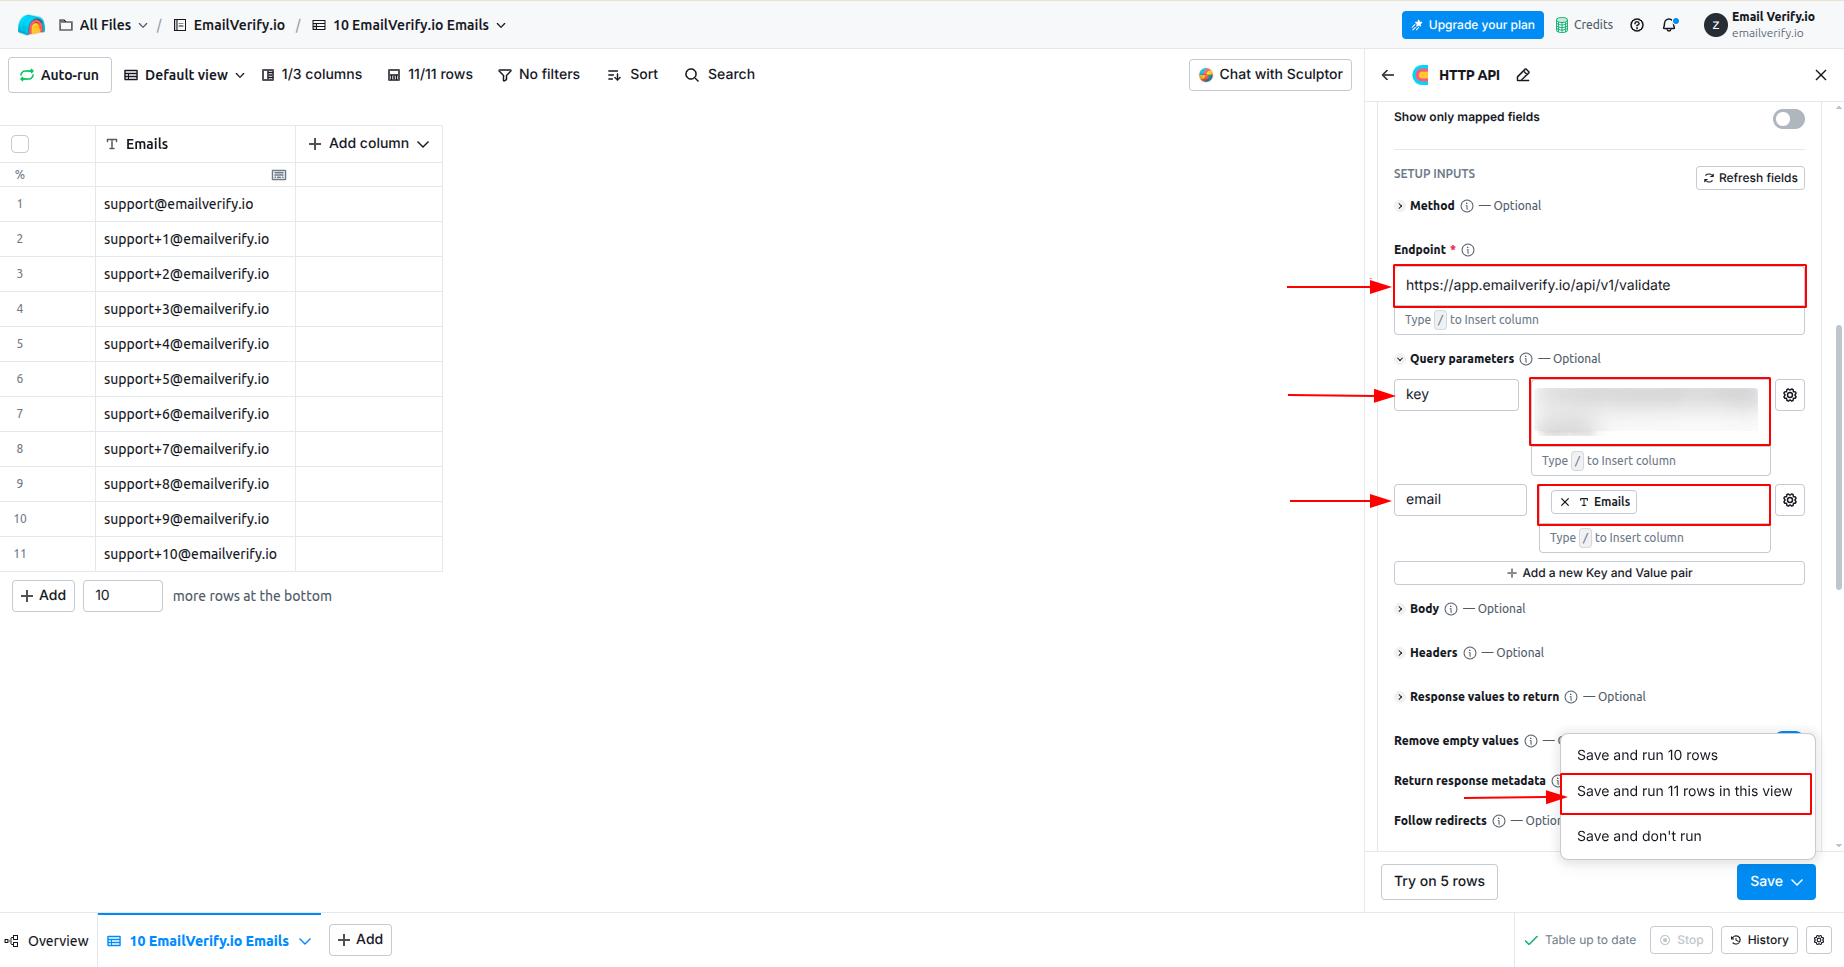The image size is (1844, 967).
Task: Click the HTTP API panel scrollbar
Action: tap(1838, 457)
